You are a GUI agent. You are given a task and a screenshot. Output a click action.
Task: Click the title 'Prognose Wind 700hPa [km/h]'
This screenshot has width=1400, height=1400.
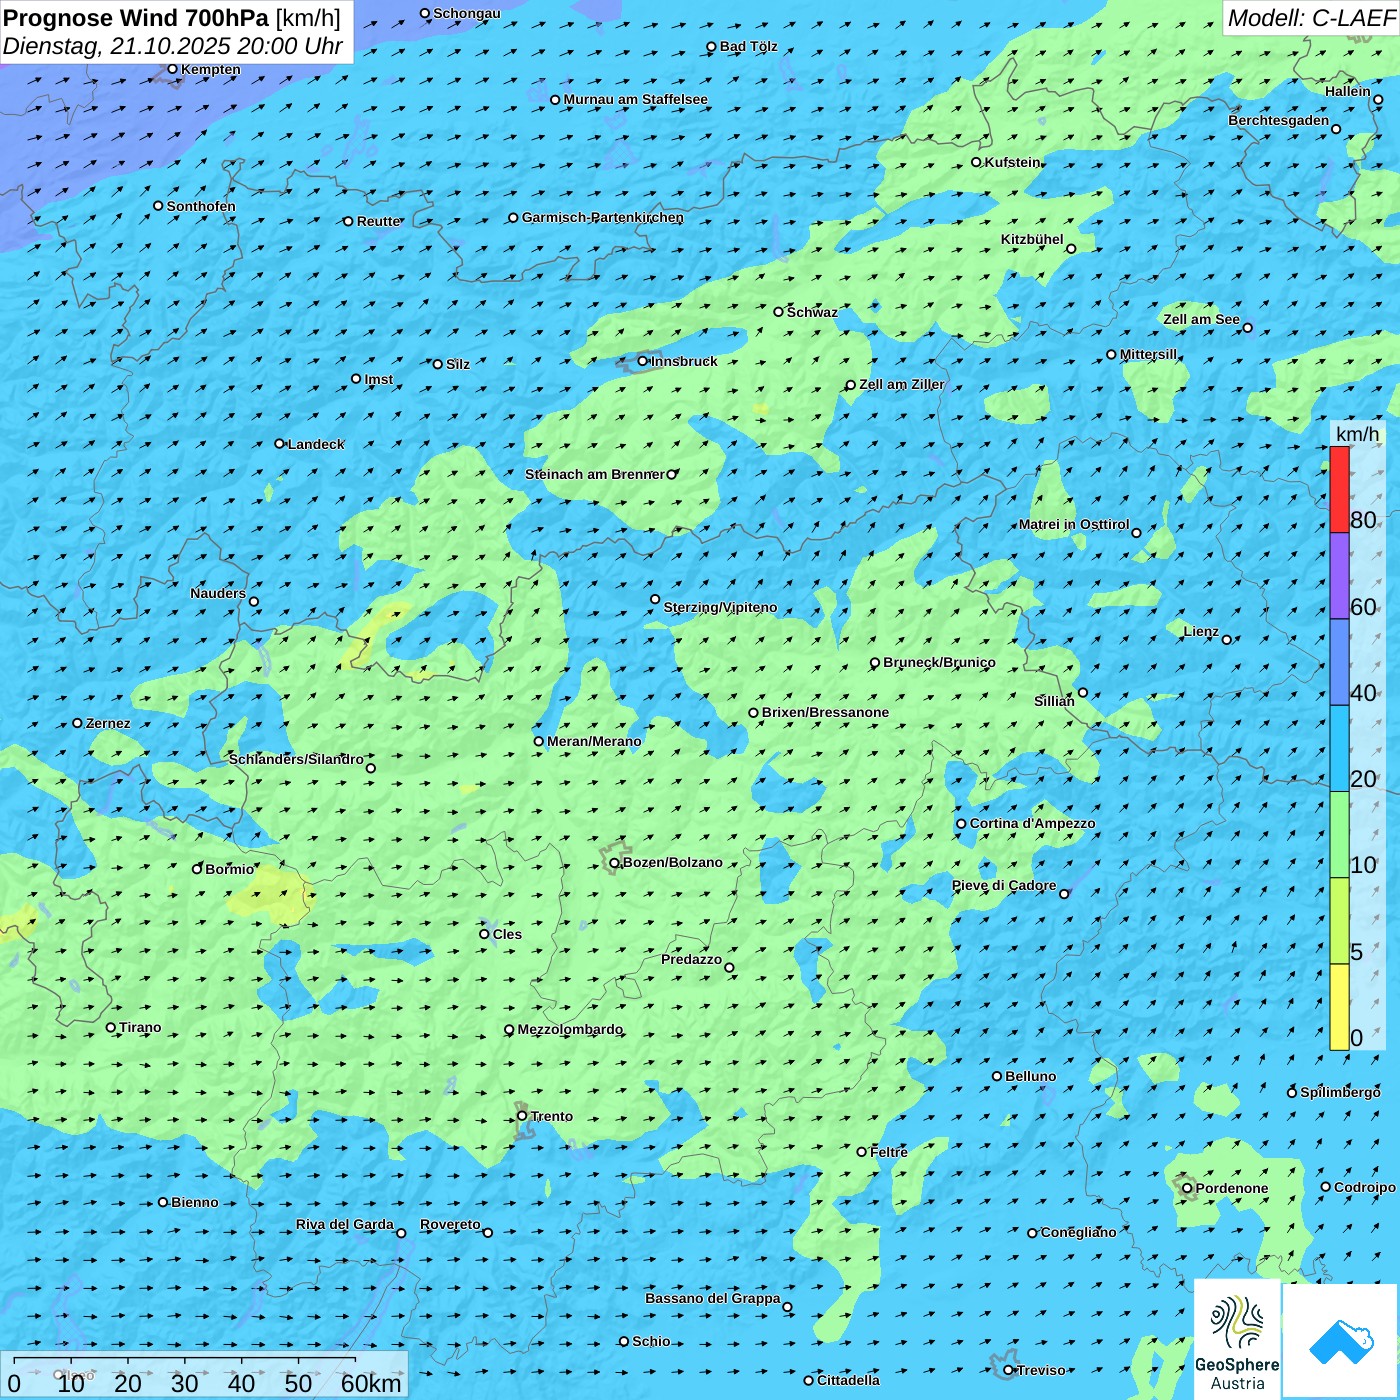[172, 18]
